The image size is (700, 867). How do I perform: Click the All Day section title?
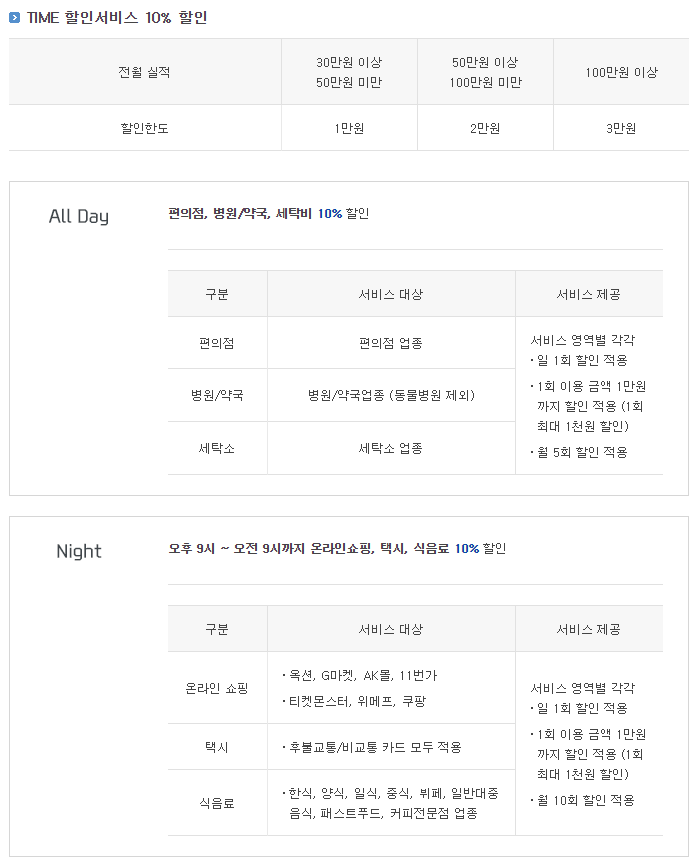(79, 216)
